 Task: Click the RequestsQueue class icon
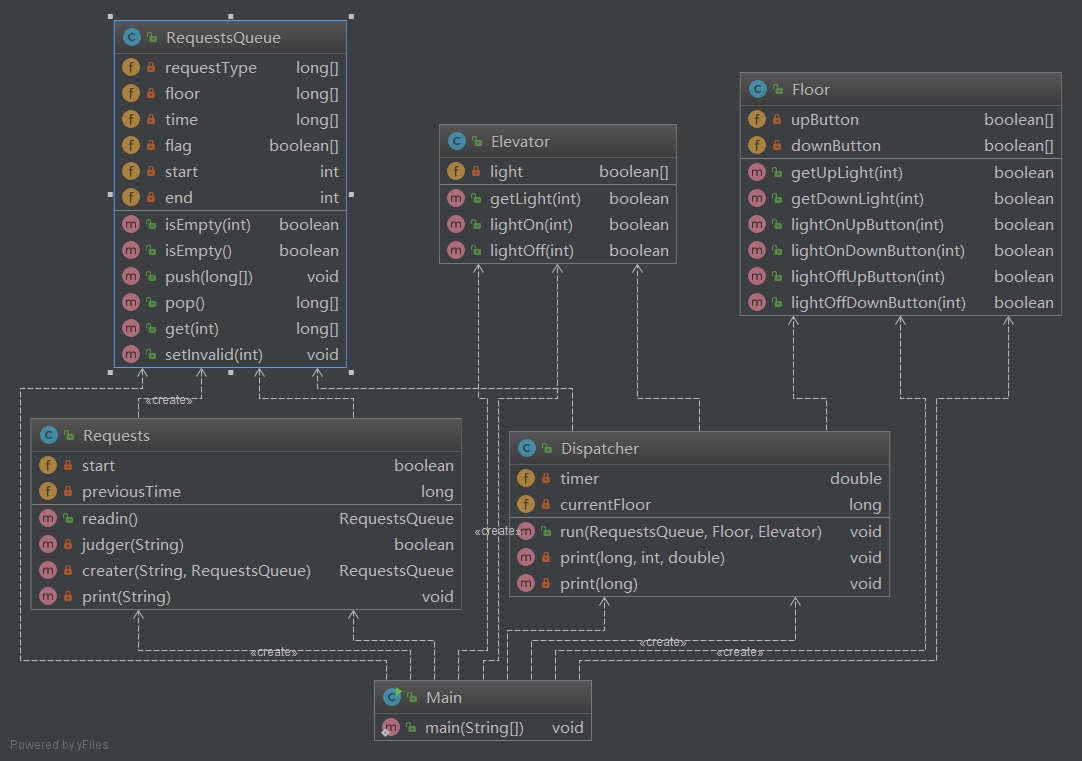tap(131, 38)
